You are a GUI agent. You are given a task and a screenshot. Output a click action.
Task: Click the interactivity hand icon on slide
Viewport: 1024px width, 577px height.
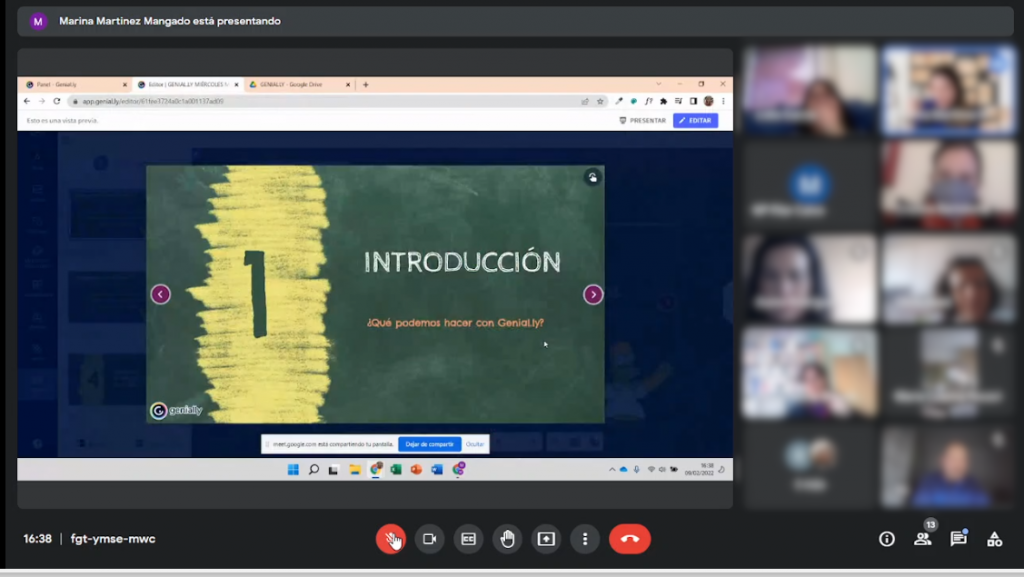coord(592,178)
